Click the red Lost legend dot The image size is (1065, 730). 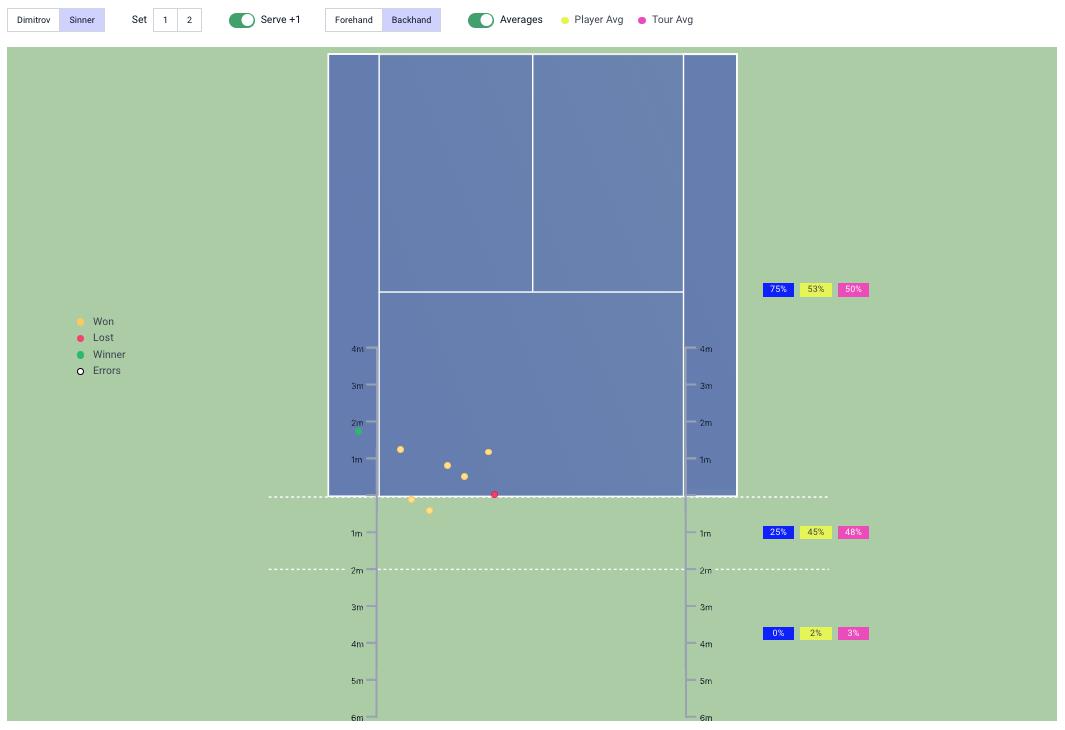coord(81,338)
